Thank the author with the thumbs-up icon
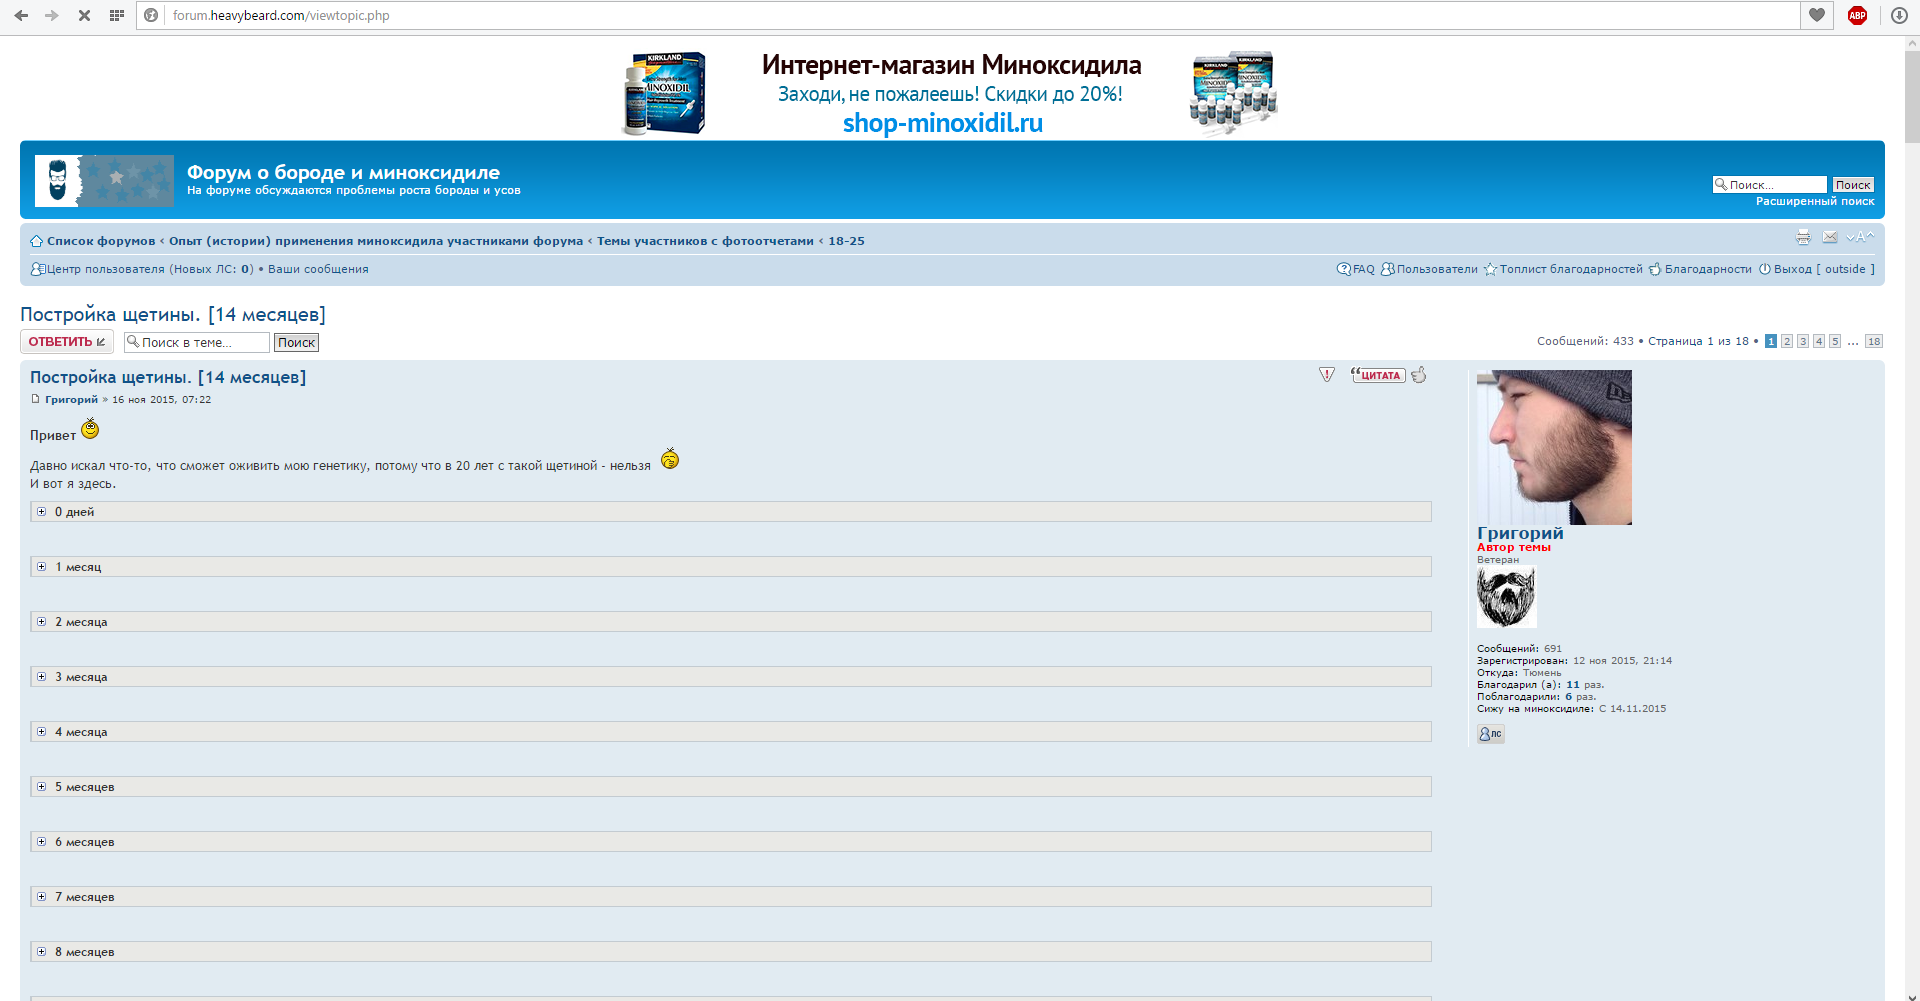1920x1001 pixels. coord(1419,375)
